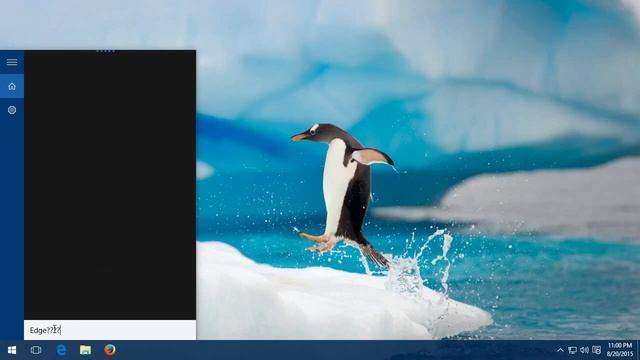Launch Microsoft Edge from the taskbar
This screenshot has width=640, height=360.
[x=61, y=350]
